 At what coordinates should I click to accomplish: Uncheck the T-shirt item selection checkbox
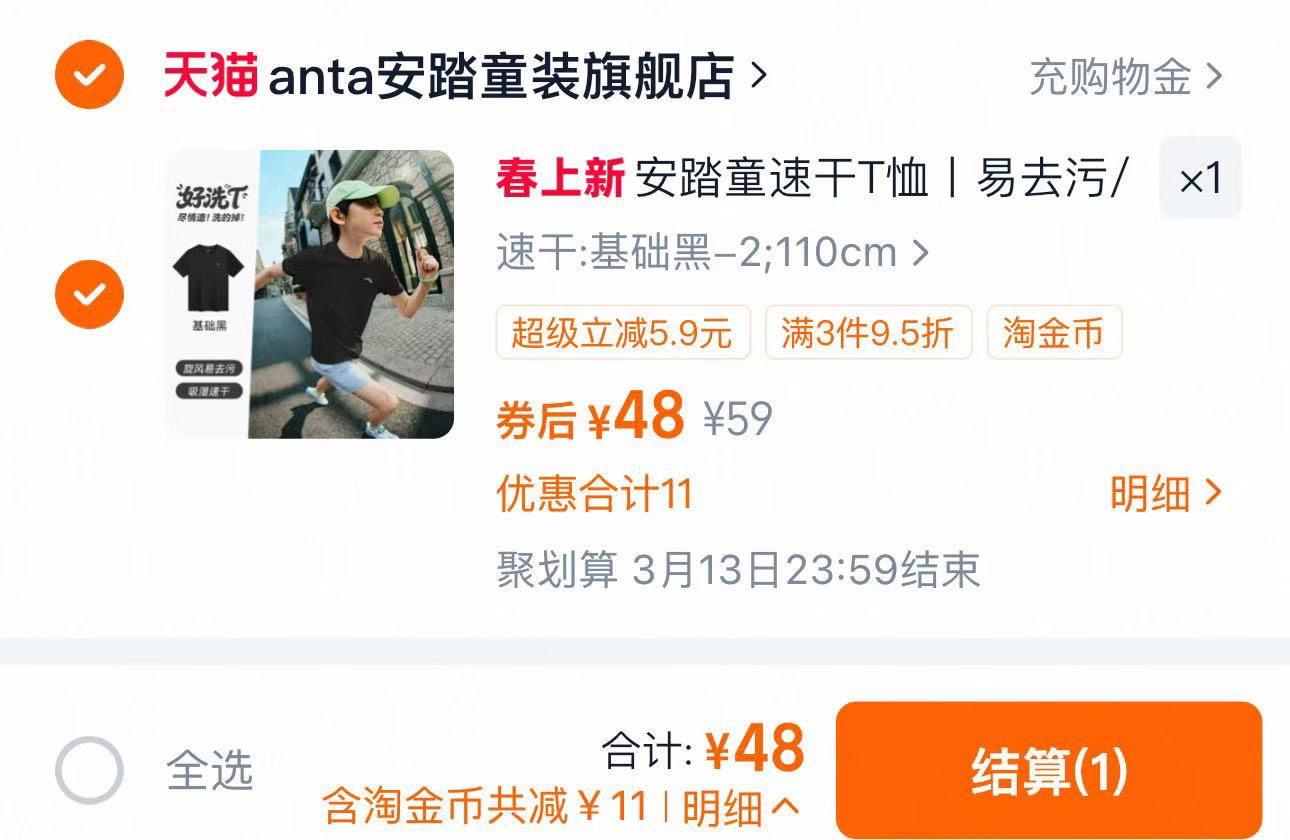[90, 294]
